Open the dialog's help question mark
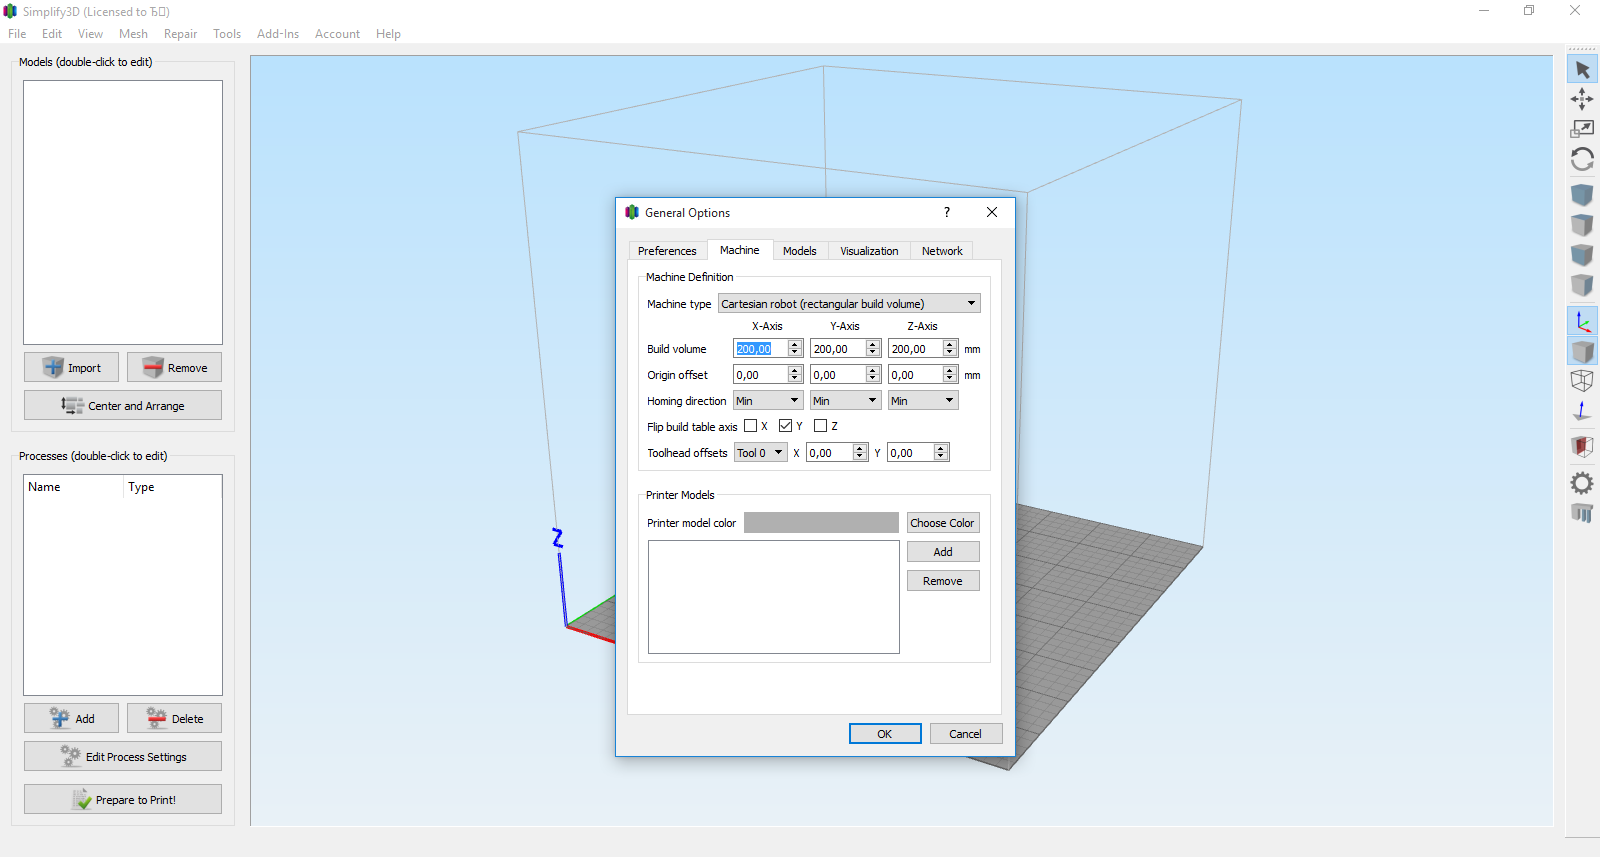Viewport: 1600px width, 857px height. click(x=947, y=212)
